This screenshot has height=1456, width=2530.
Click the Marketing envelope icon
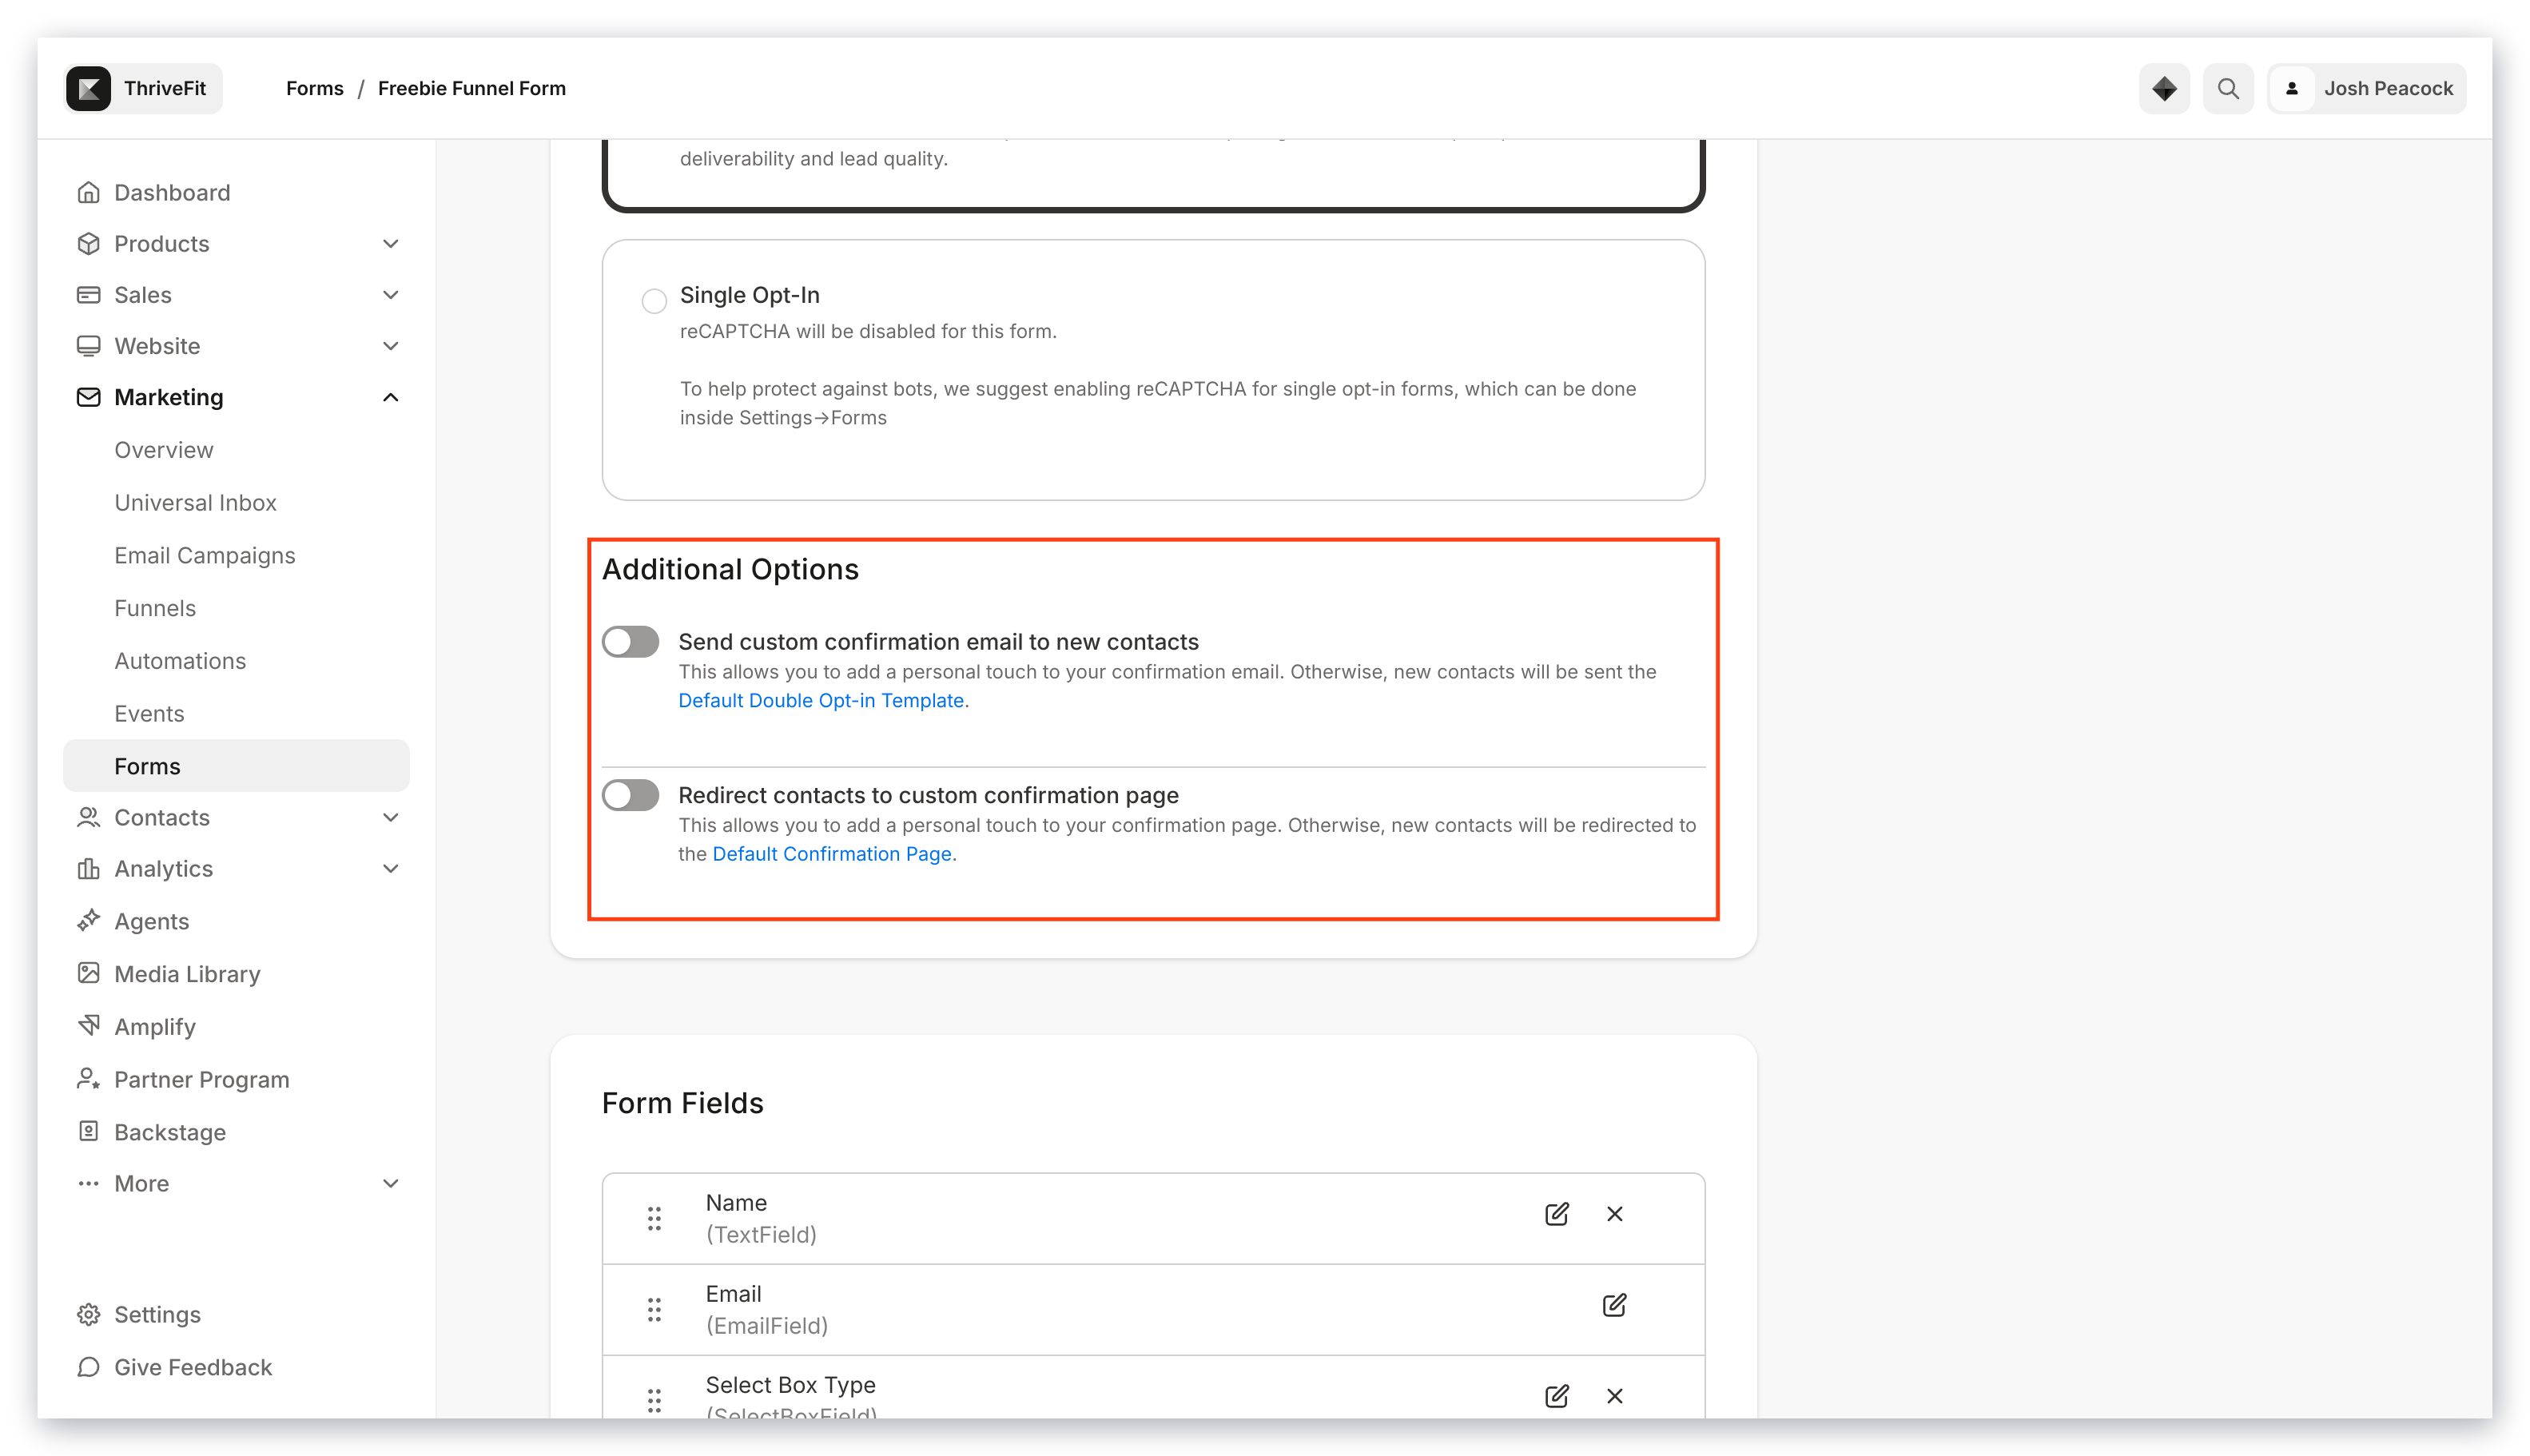(x=88, y=397)
